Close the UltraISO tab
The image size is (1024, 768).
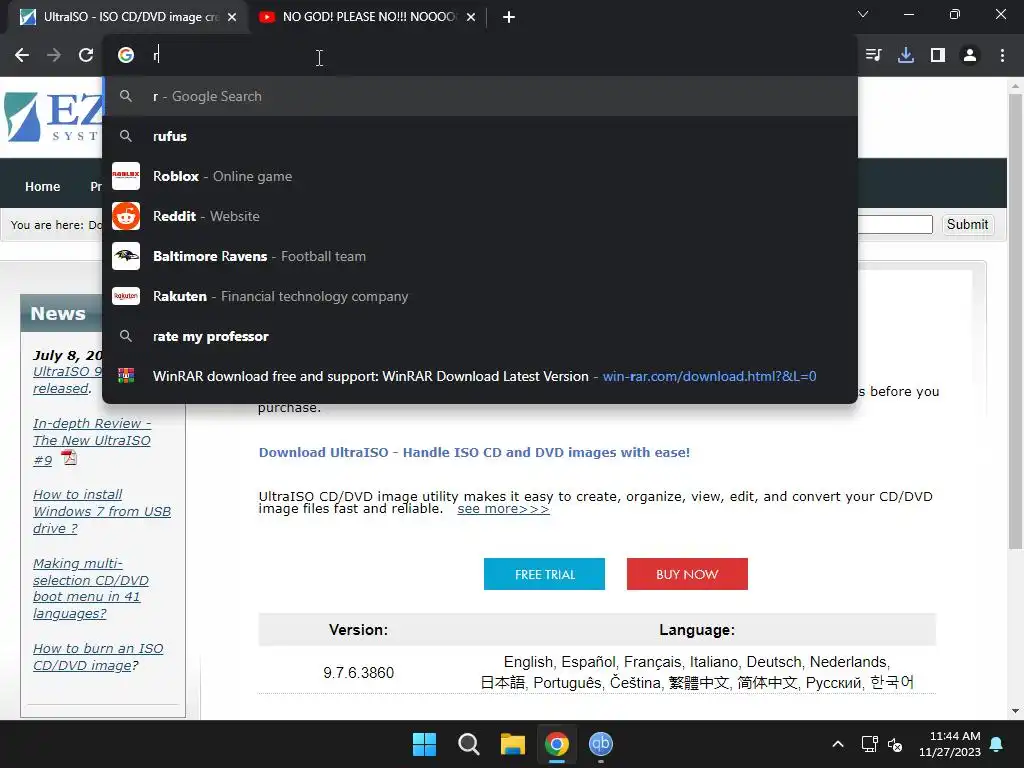point(232,17)
